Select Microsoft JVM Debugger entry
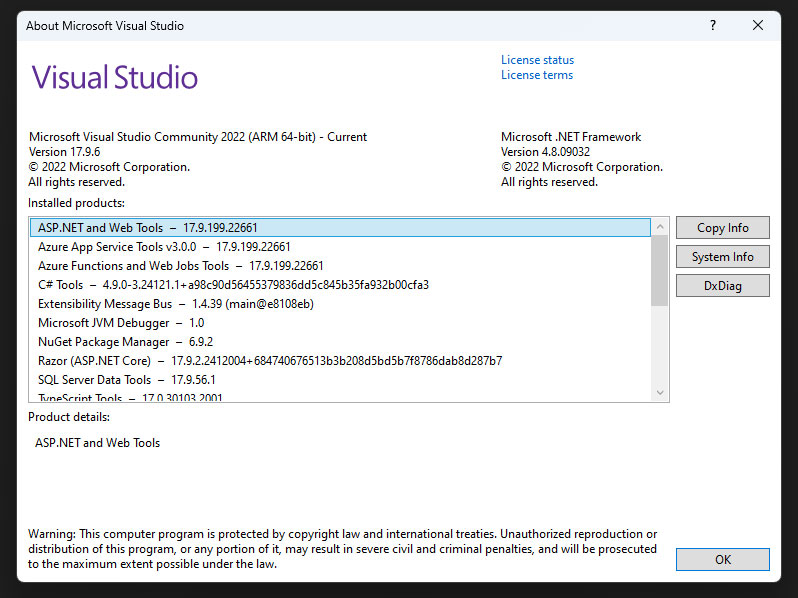Screen dimensions: 798x598 coord(340,323)
